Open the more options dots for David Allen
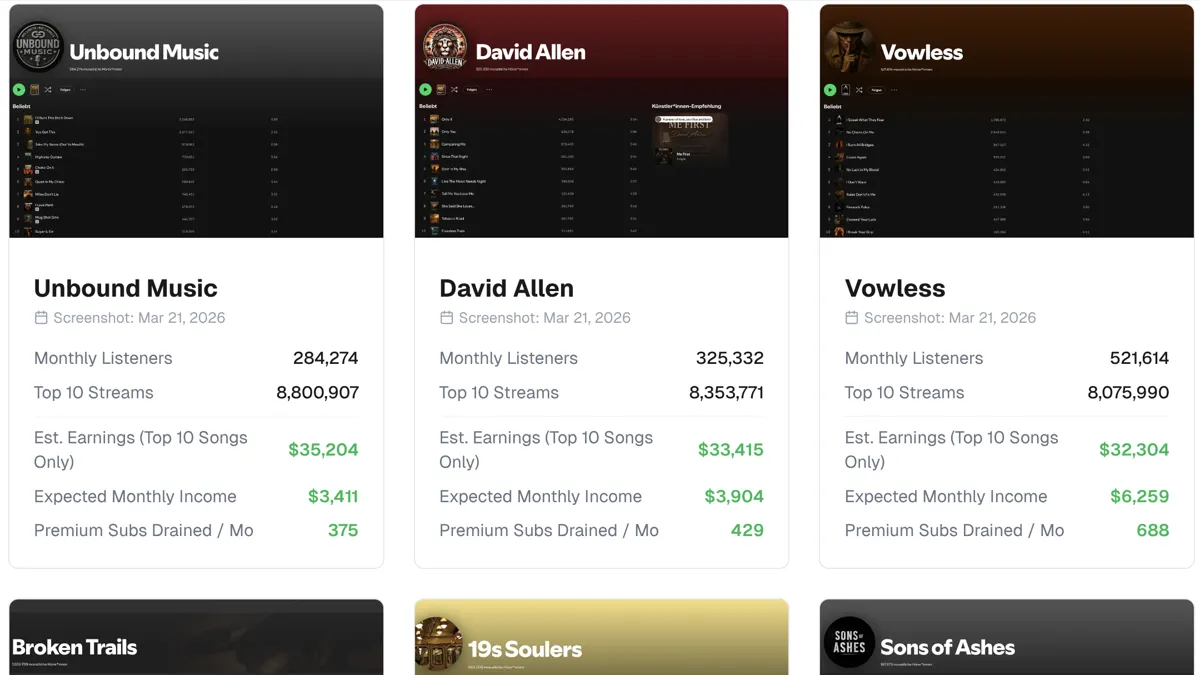 [x=489, y=90]
